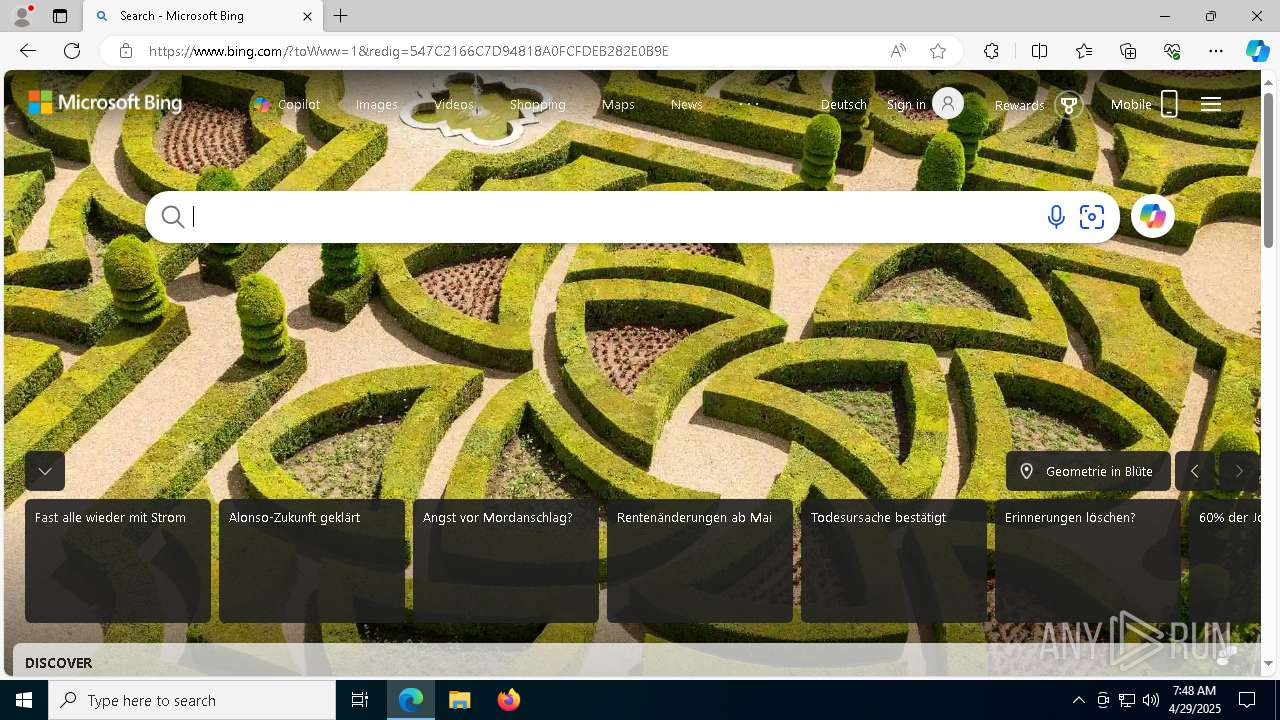This screenshot has width=1280, height=720.
Task: Open Collections panel
Action: 1128,51
